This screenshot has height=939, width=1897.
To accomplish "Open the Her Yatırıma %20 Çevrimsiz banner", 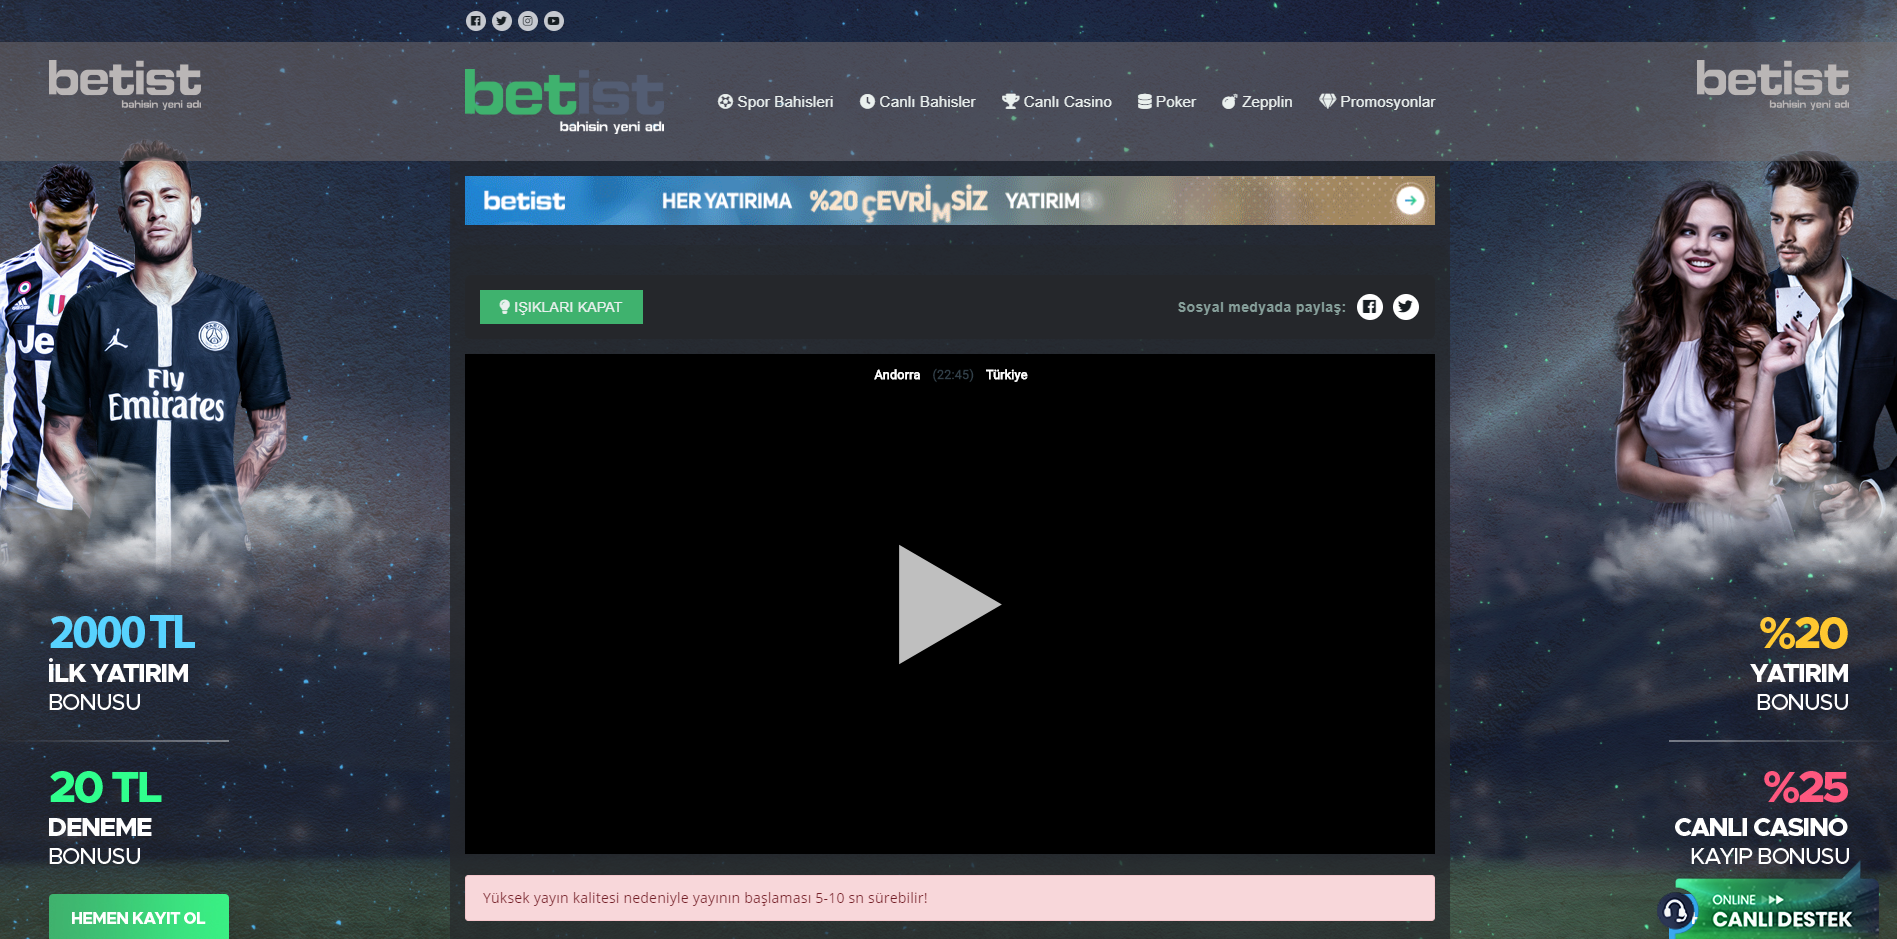I will click(949, 200).
